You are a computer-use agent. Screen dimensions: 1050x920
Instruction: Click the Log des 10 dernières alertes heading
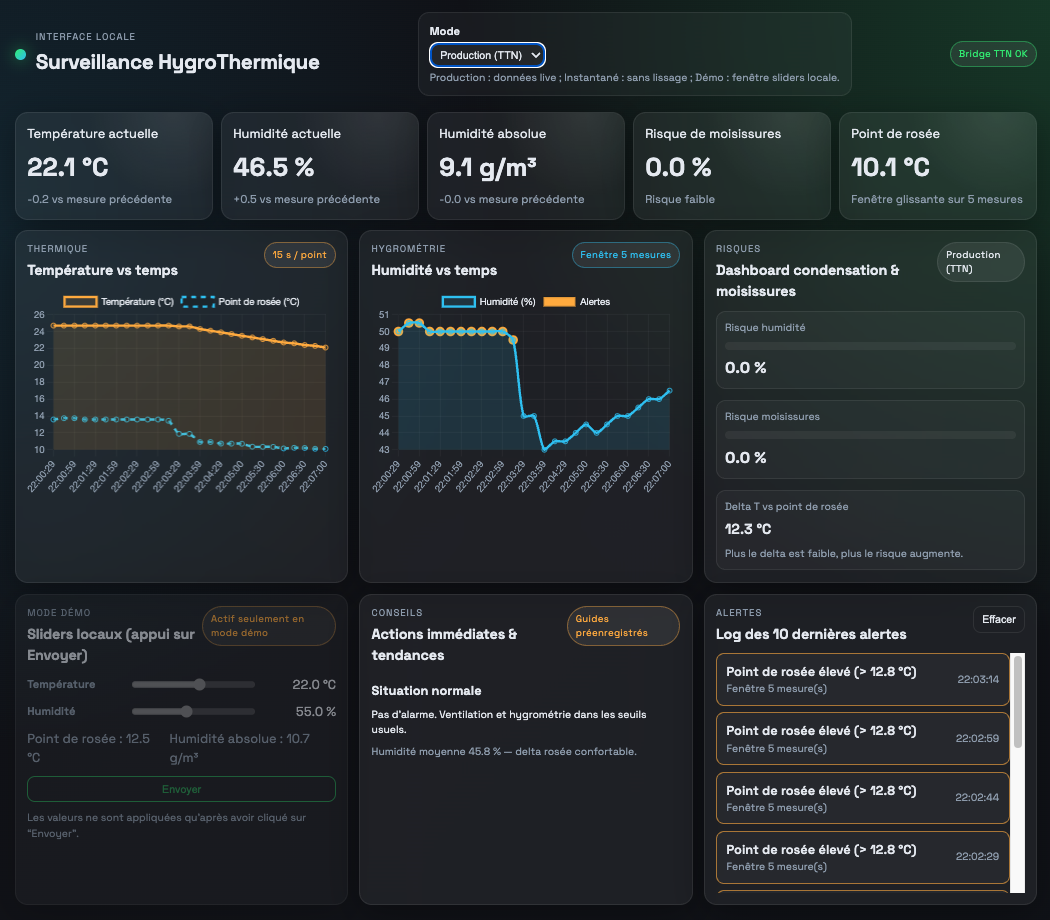coord(811,634)
